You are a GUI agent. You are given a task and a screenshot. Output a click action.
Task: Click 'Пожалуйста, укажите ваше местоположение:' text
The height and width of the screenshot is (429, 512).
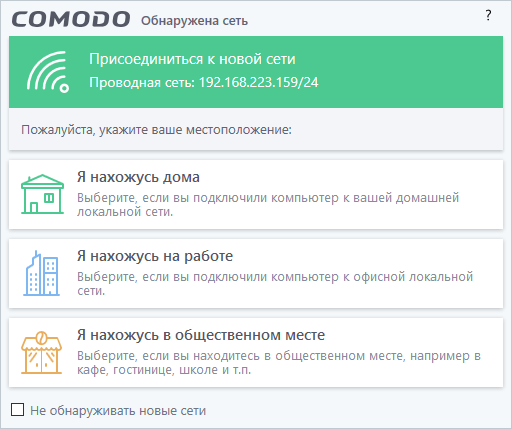point(156,129)
